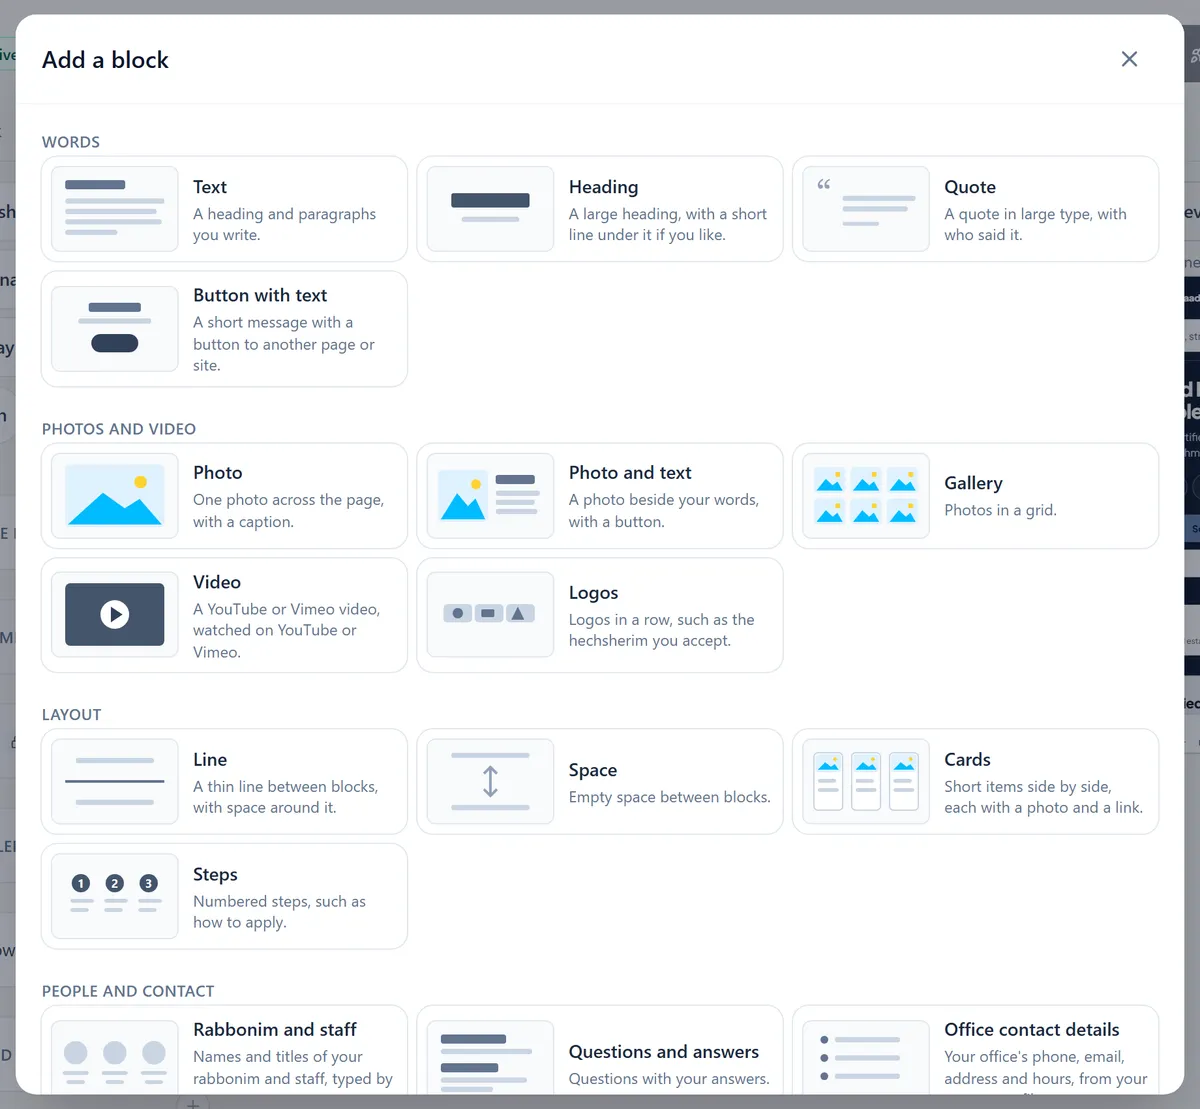The width and height of the screenshot is (1200, 1109).
Task: Click the "Text" block title
Action: tap(210, 187)
